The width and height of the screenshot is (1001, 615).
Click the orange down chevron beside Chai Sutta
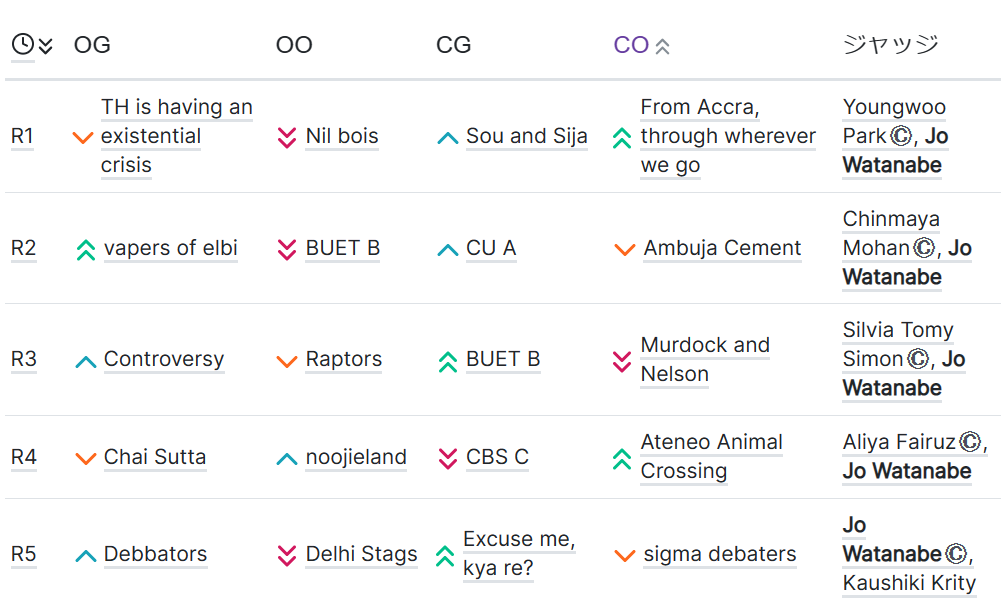tap(86, 458)
